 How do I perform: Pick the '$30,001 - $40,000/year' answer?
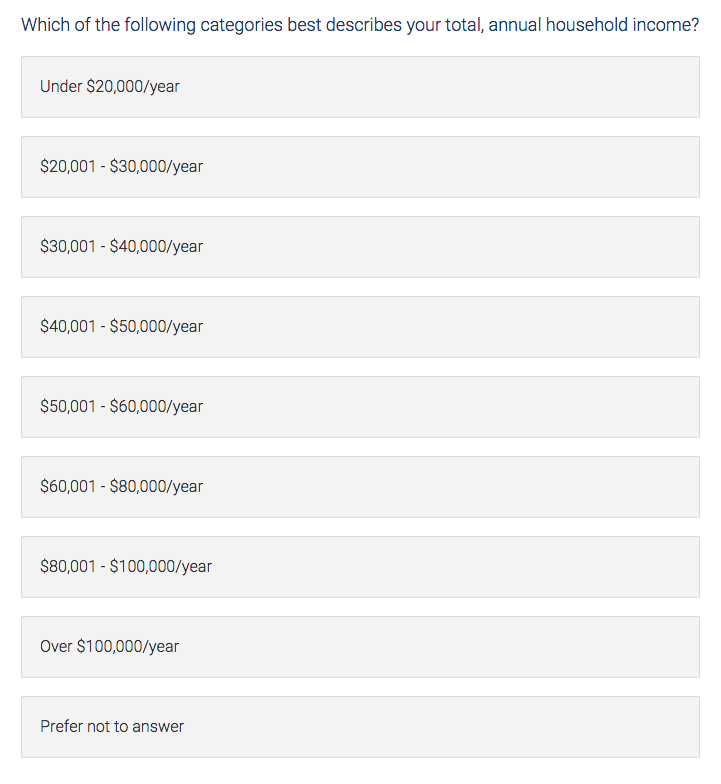(x=360, y=247)
